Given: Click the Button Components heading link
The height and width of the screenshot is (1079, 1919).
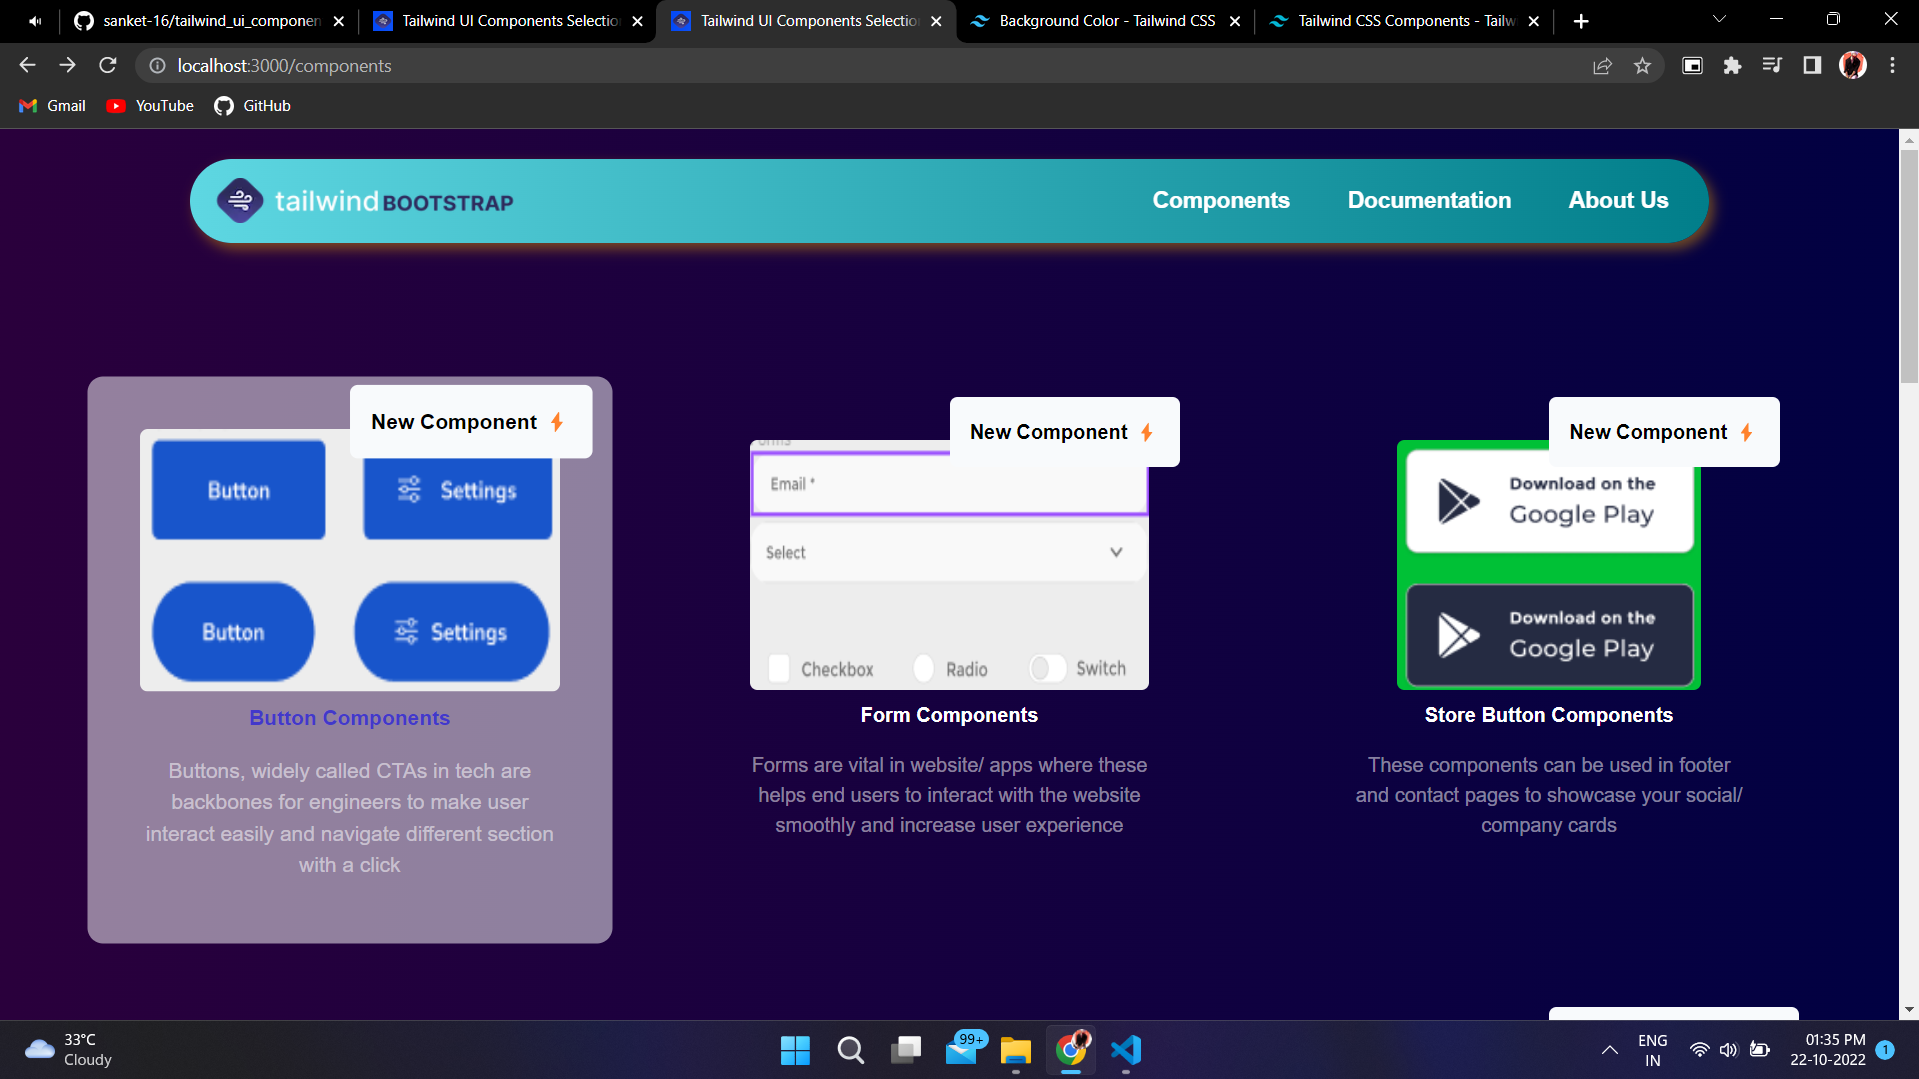Looking at the screenshot, I should pyautogui.click(x=349, y=717).
